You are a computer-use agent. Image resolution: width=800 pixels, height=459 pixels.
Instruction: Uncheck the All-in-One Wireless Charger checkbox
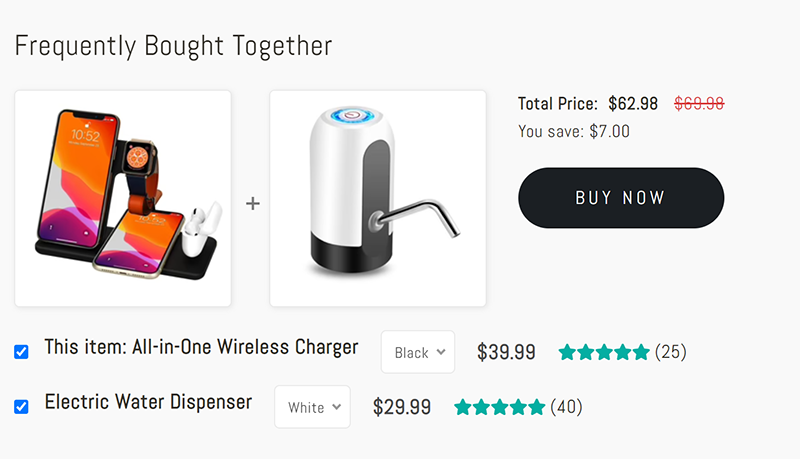(21, 352)
